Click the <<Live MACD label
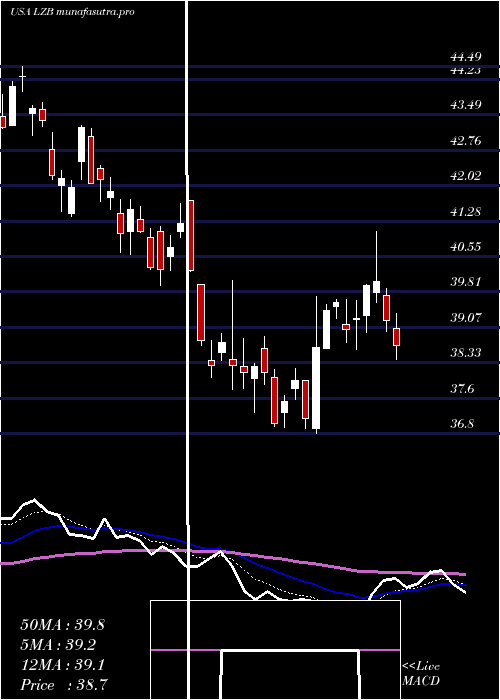The image size is (500, 700). pyautogui.click(x=421, y=674)
